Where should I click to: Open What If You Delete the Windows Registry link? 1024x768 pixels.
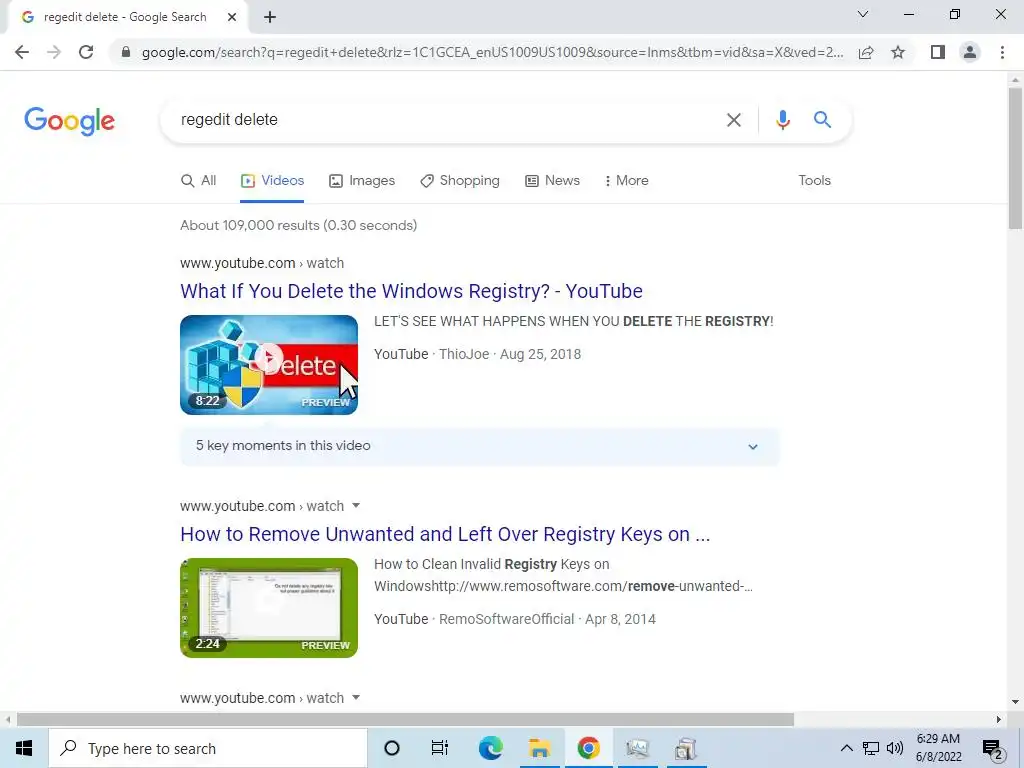coord(411,291)
